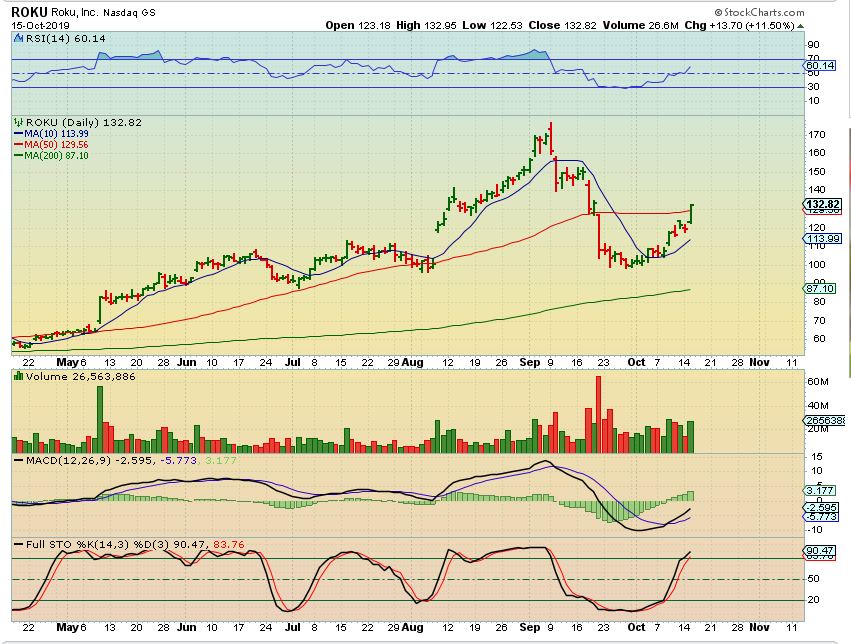Click the 170 price axis label
Image resolution: width=851 pixels, height=644 pixels.
coord(816,135)
